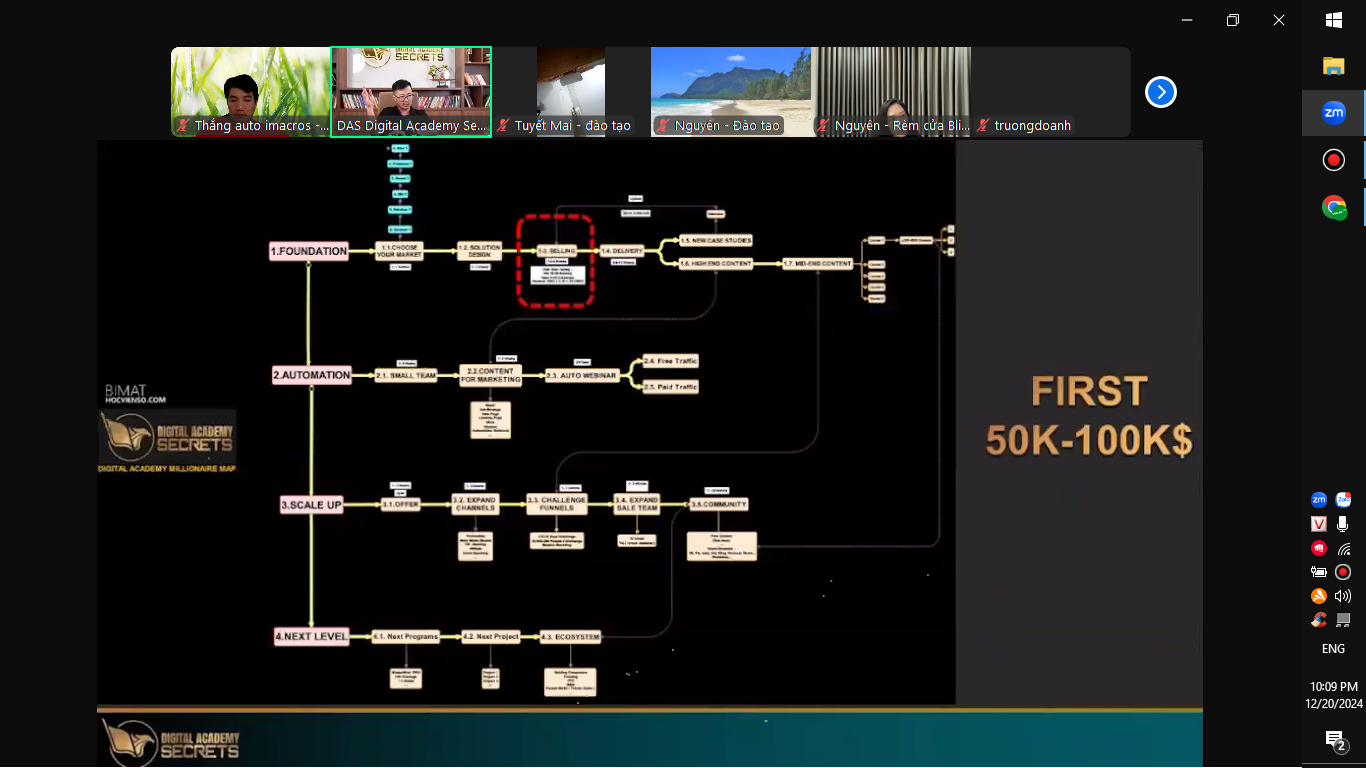
Task: Click muted mic icon beside truongdoanh
Action: tap(983, 126)
